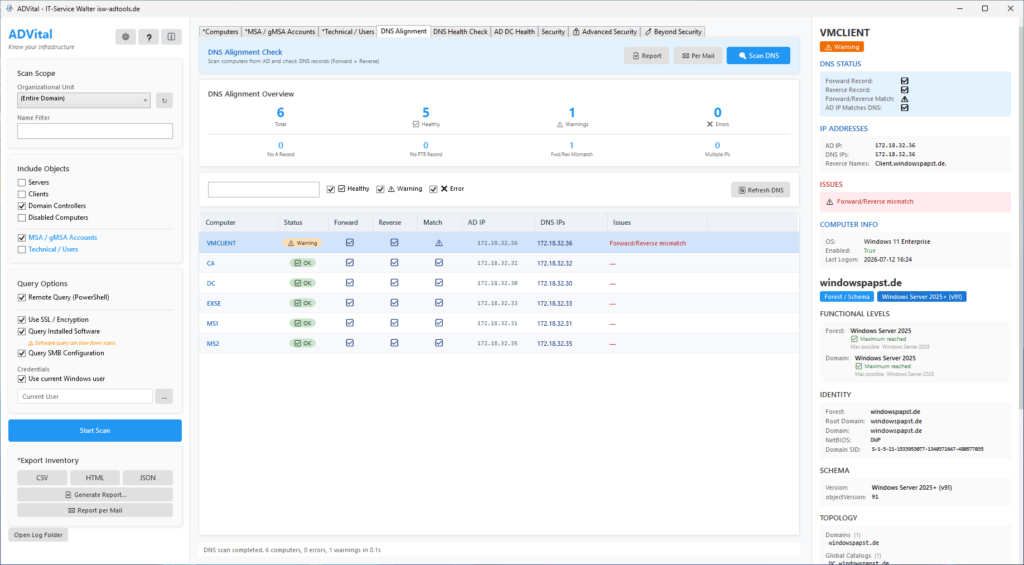
Task: Toggle the side panel layout icon
Action: [171, 37]
